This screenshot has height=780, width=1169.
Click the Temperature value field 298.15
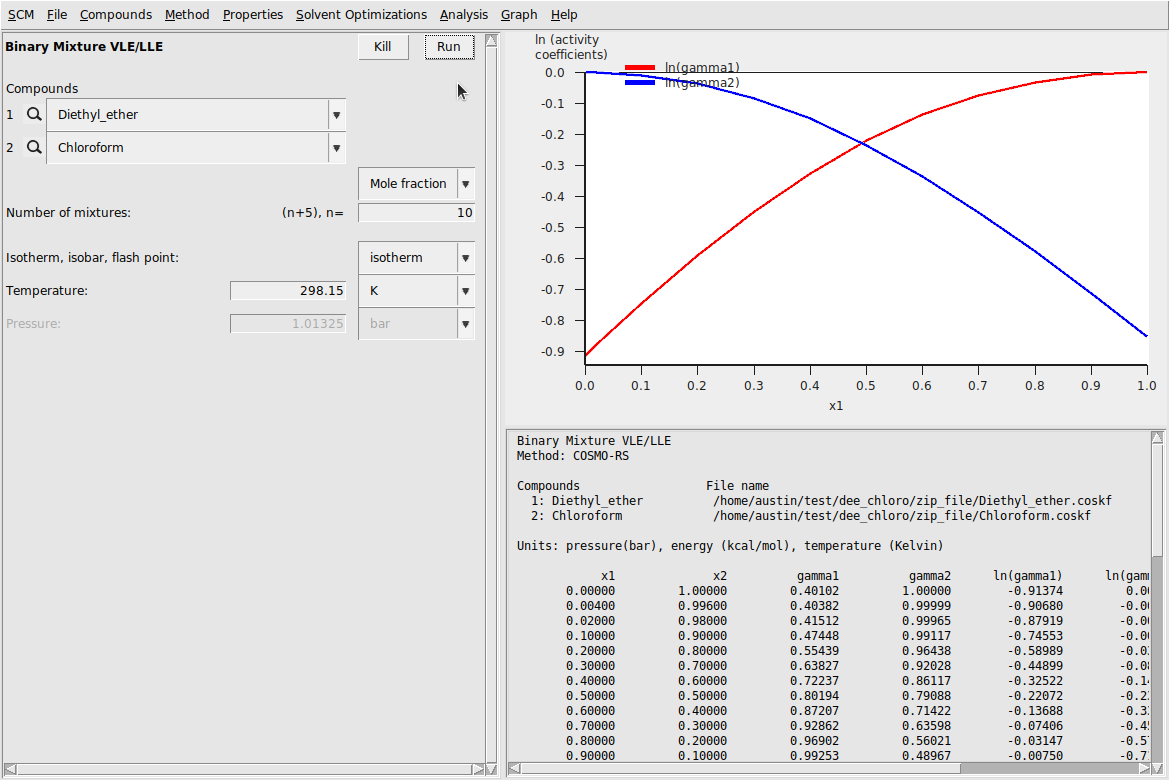coord(288,291)
